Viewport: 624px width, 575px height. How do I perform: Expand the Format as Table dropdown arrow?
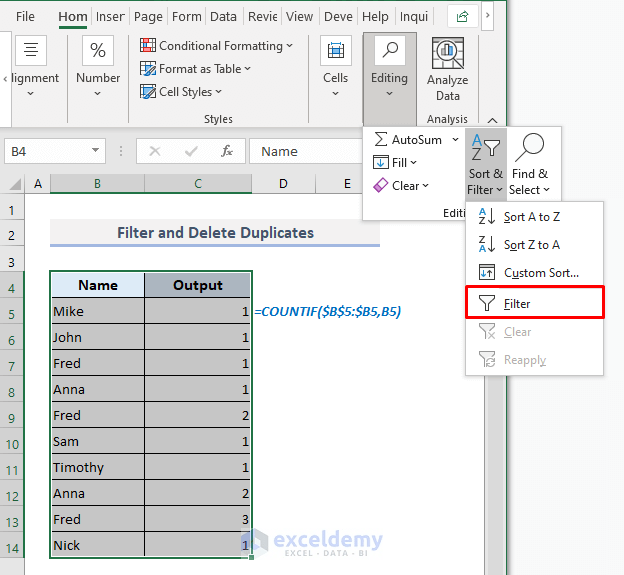pos(248,69)
